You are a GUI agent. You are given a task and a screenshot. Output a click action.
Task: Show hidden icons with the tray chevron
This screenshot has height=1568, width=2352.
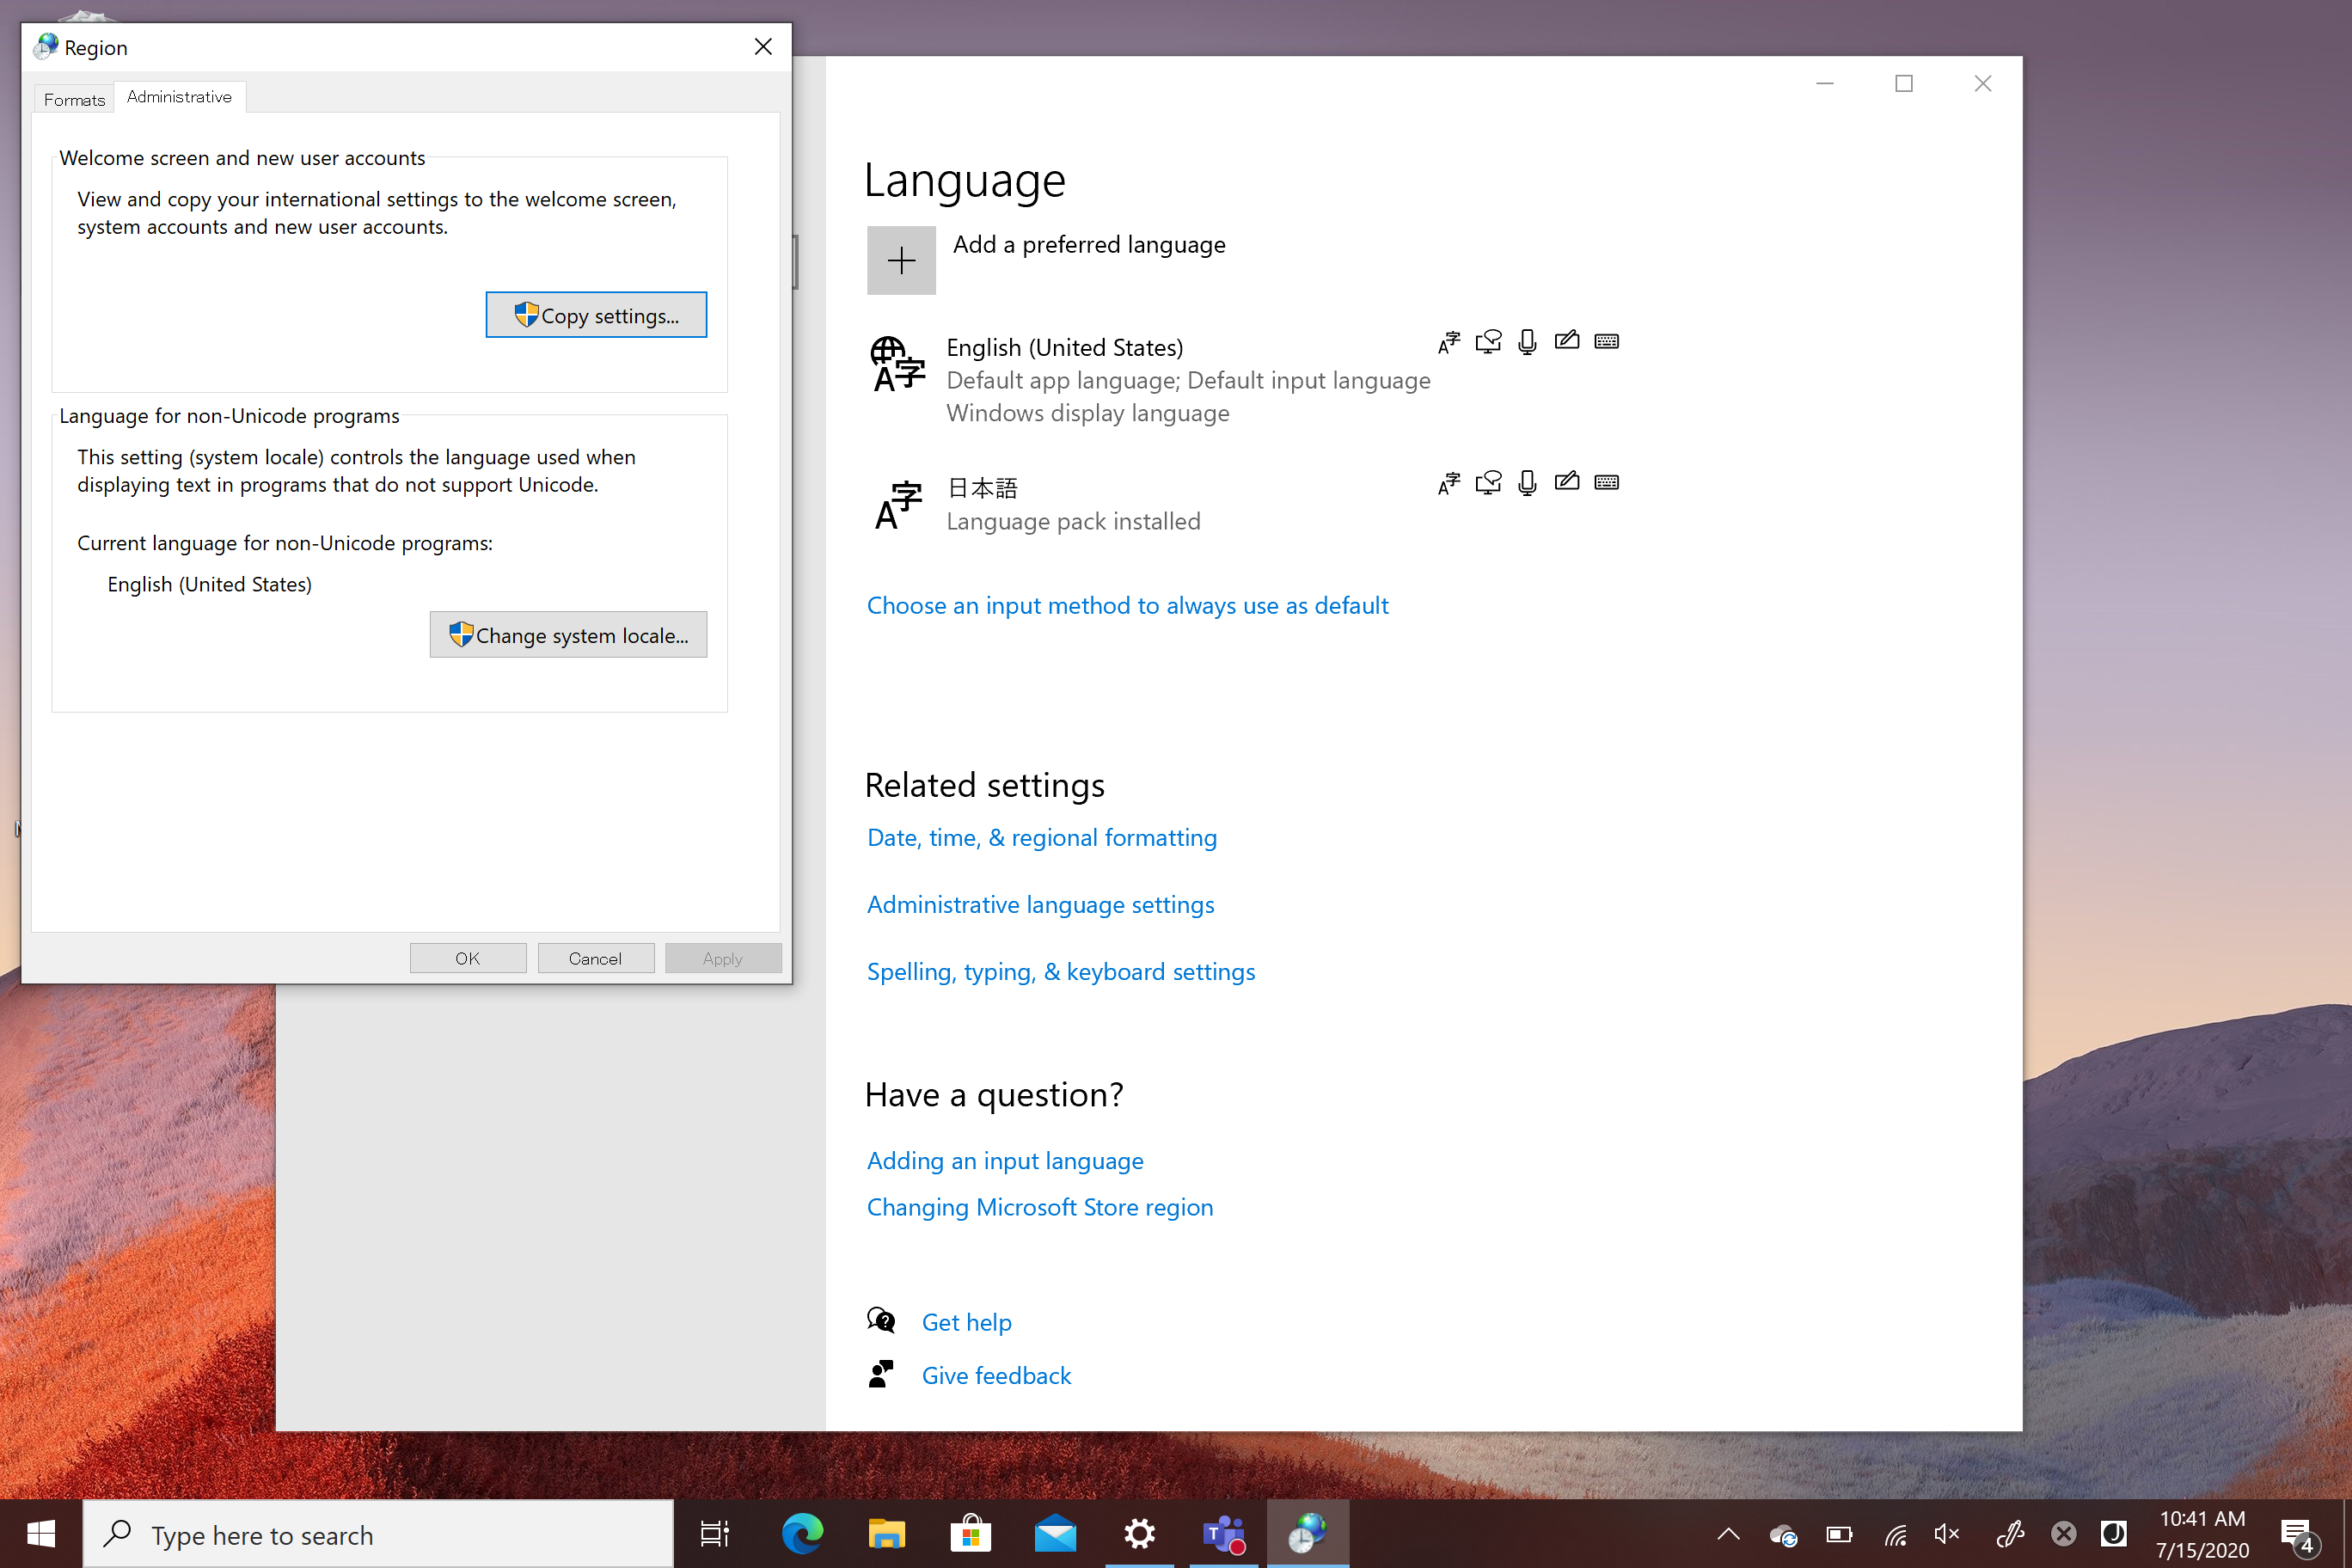1728,1534
